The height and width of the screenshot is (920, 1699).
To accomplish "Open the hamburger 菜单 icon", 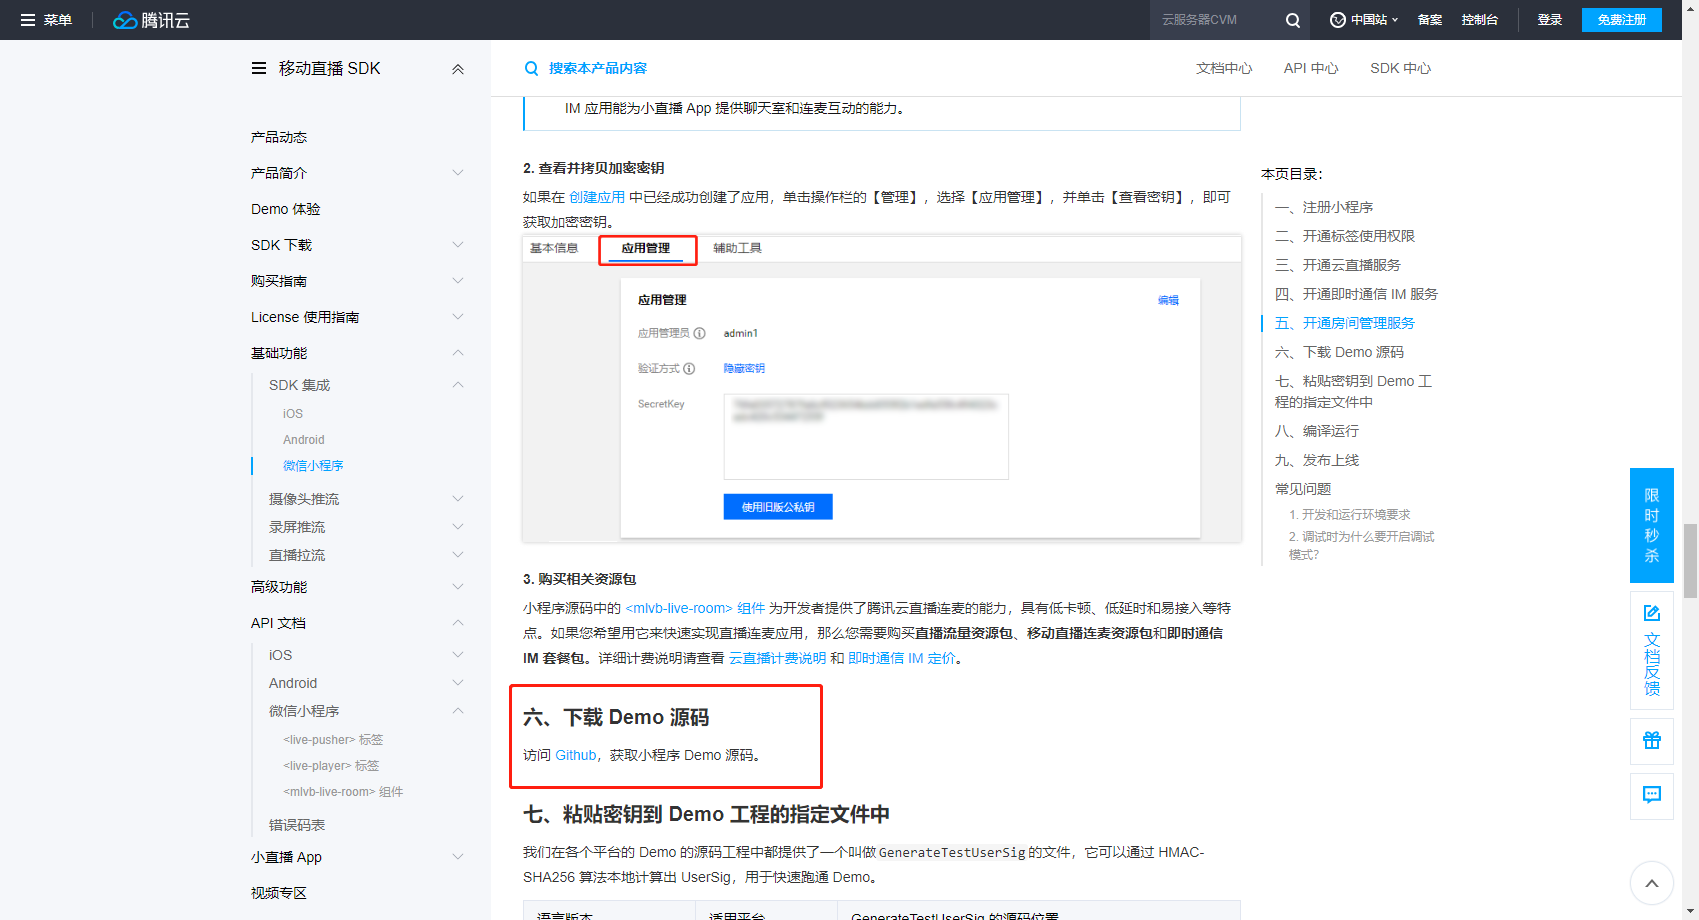I will click(28, 20).
